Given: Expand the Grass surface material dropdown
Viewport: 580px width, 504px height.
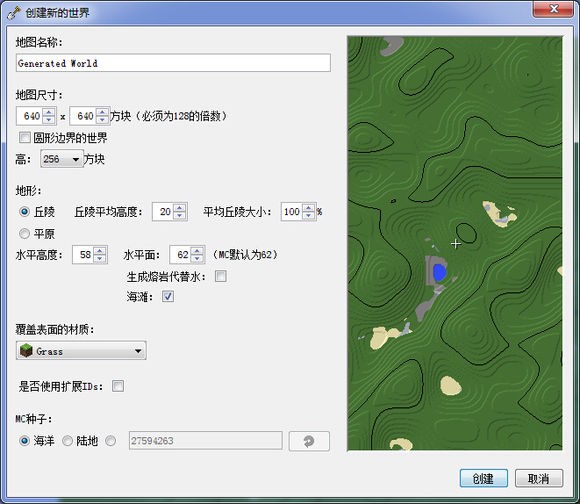Looking at the screenshot, I should (x=81, y=351).
